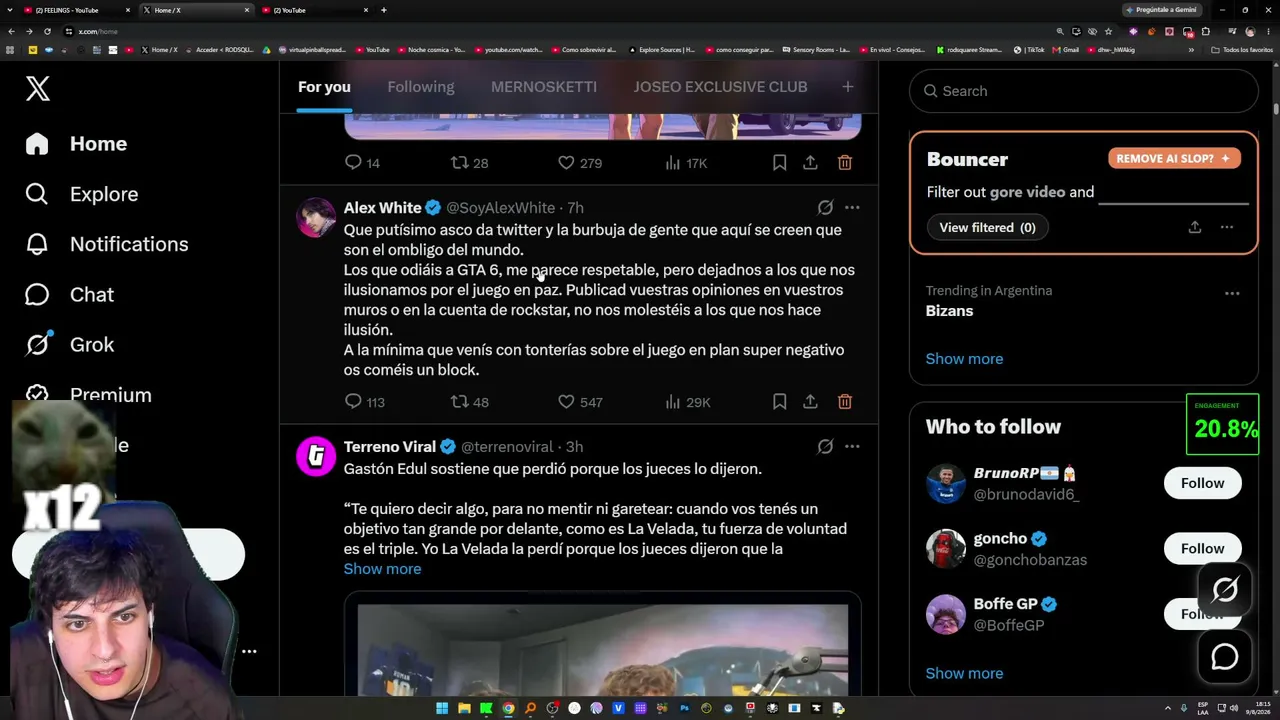Open the Bizans trending topic
1280x720 pixels.
[x=950, y=311]
